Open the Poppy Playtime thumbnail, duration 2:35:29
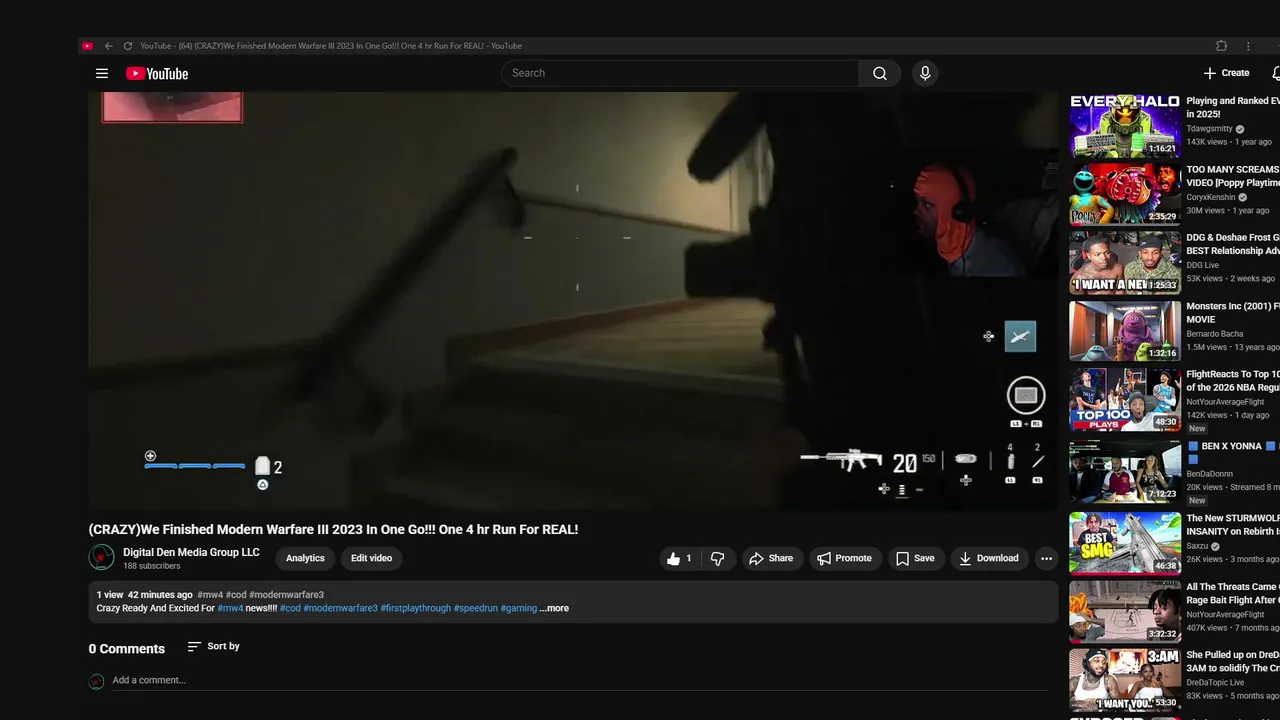The image size is (1280, 720). tap(1125, 194)
